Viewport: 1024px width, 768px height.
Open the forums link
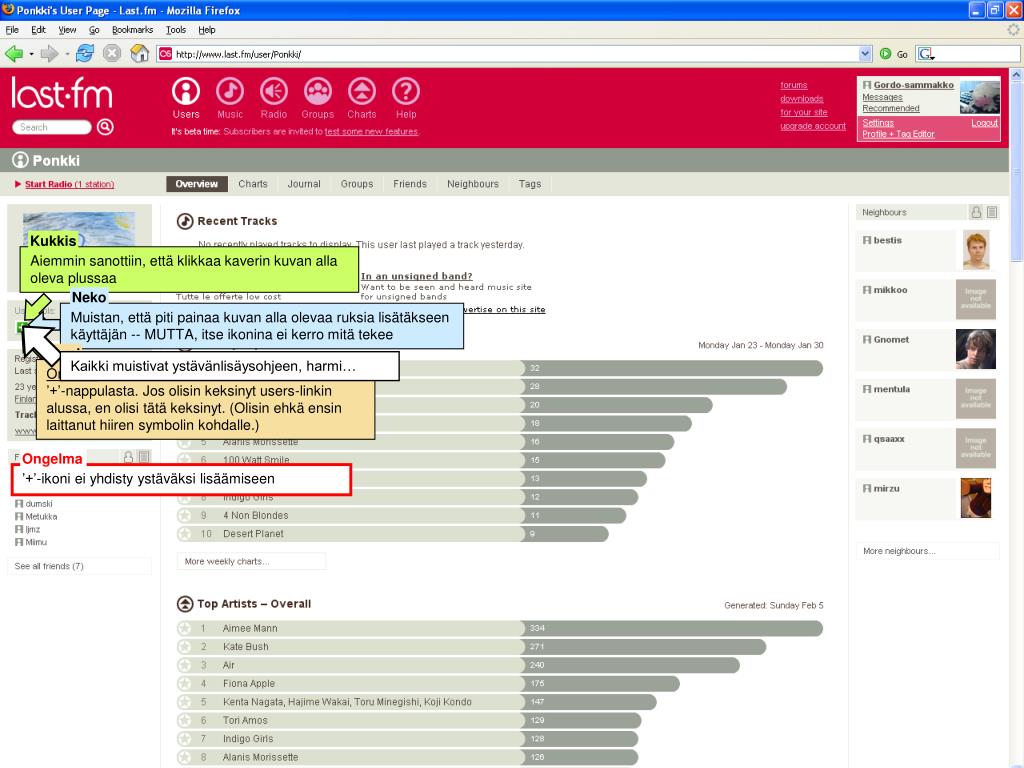793,86
